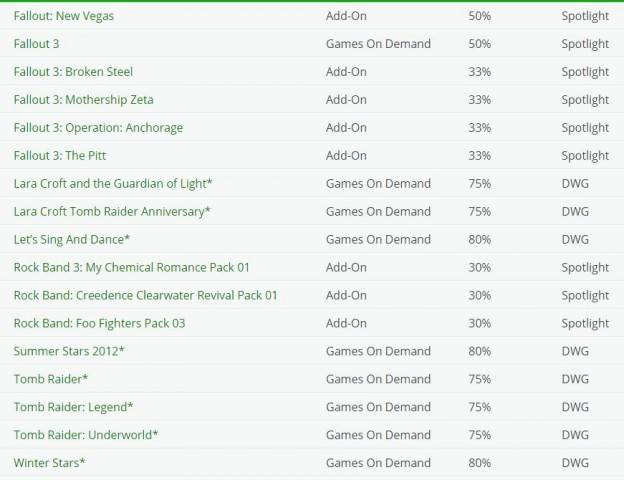Image resolution: width=624 pixels, height=480 pixels.
Task: Select DWG cell in Winter Stars row
Action: (575, 463)
